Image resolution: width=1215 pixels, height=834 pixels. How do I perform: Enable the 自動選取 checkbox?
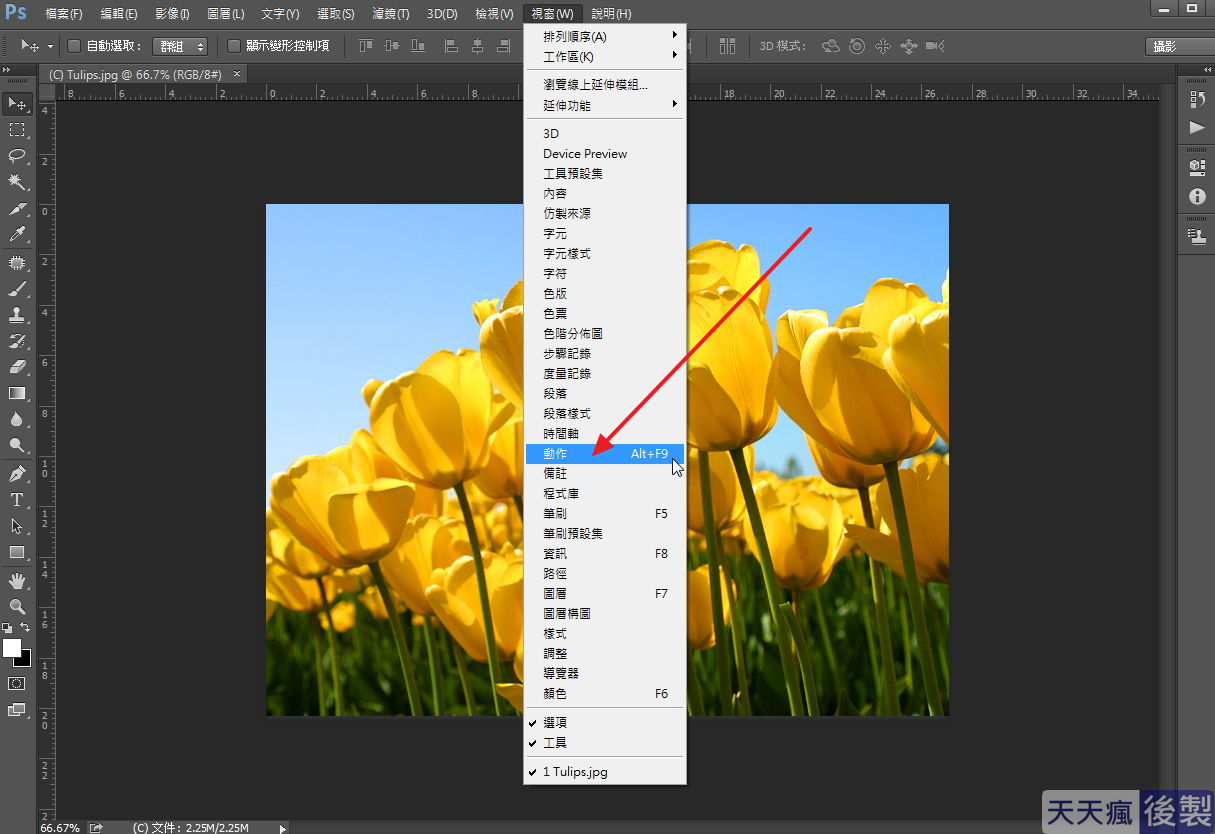tap(74, 46)
